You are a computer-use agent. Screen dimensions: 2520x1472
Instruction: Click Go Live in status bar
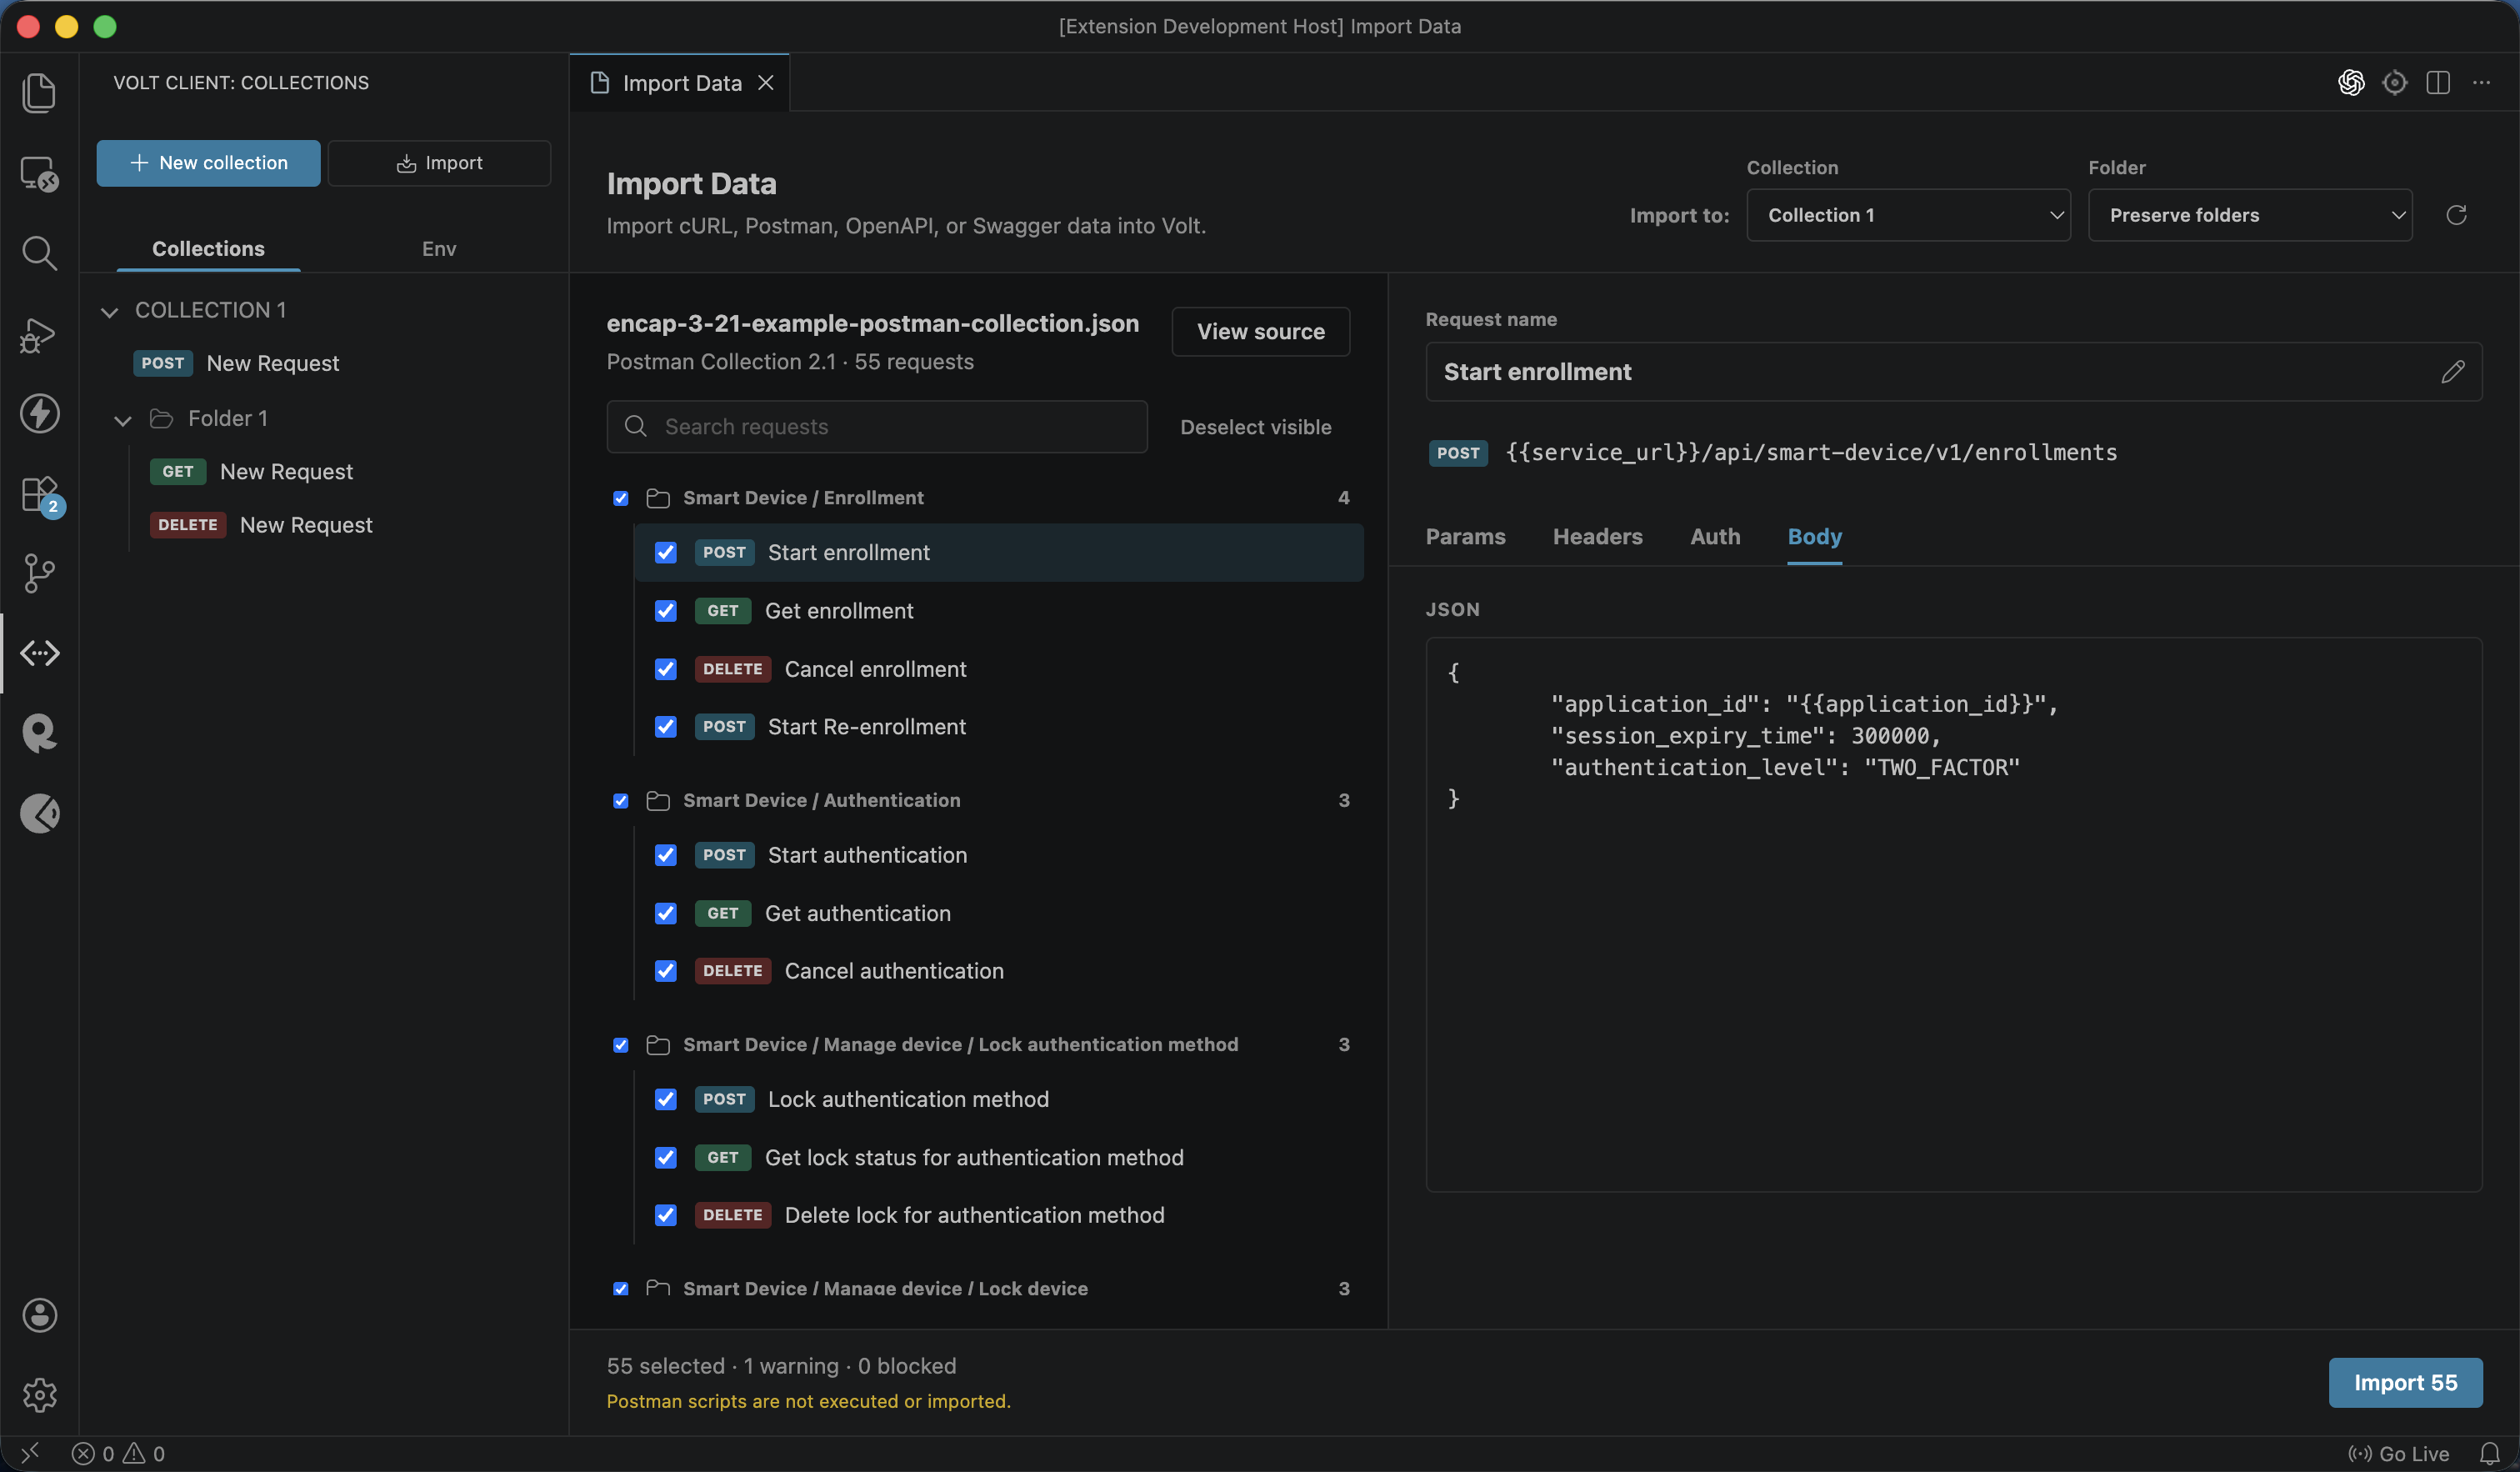(x=2399, y=1453)
